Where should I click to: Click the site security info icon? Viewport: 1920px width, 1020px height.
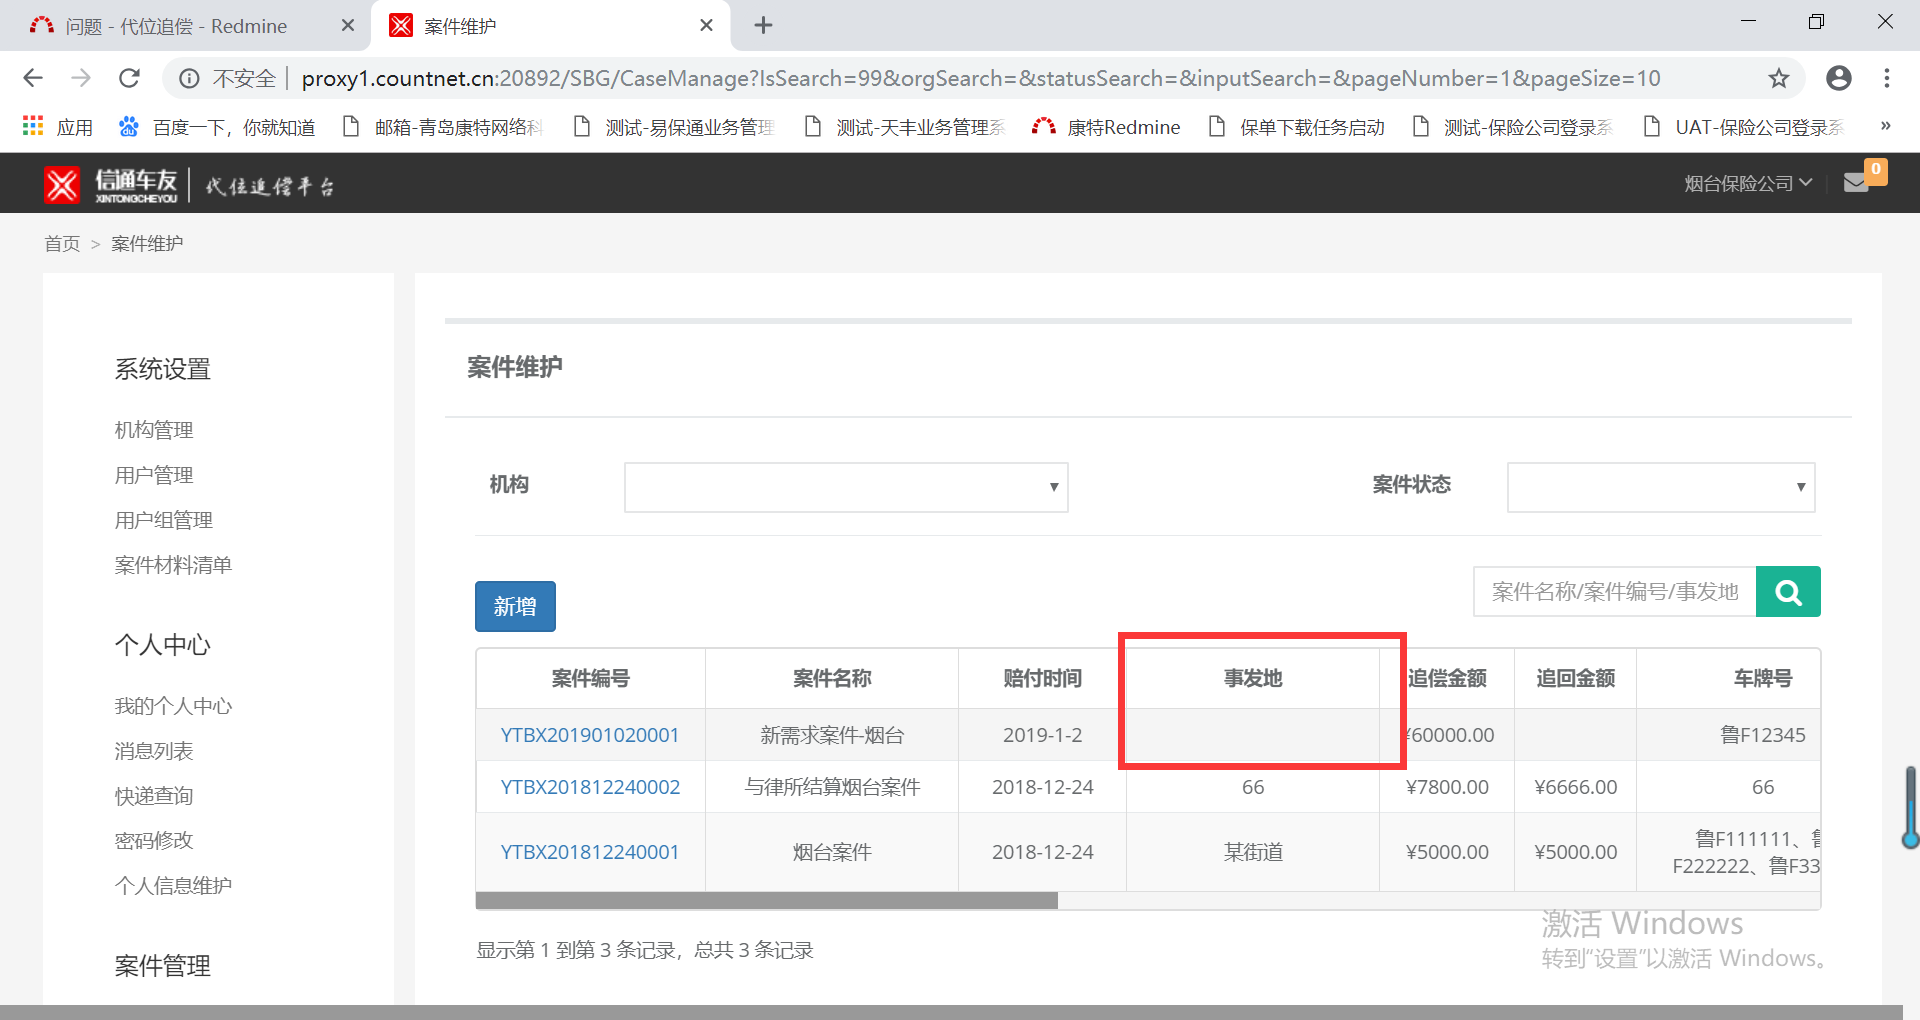tap(189, 78)
